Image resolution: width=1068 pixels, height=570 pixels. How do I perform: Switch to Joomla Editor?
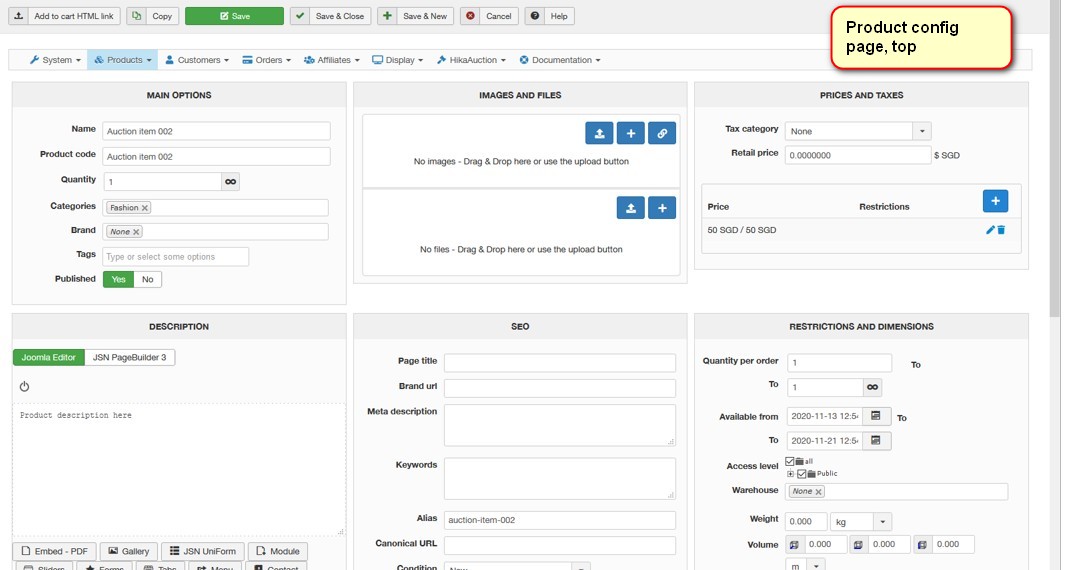48,358
